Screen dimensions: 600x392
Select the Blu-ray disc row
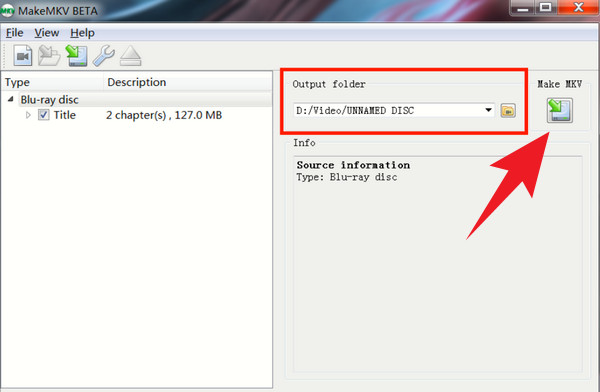138,100
